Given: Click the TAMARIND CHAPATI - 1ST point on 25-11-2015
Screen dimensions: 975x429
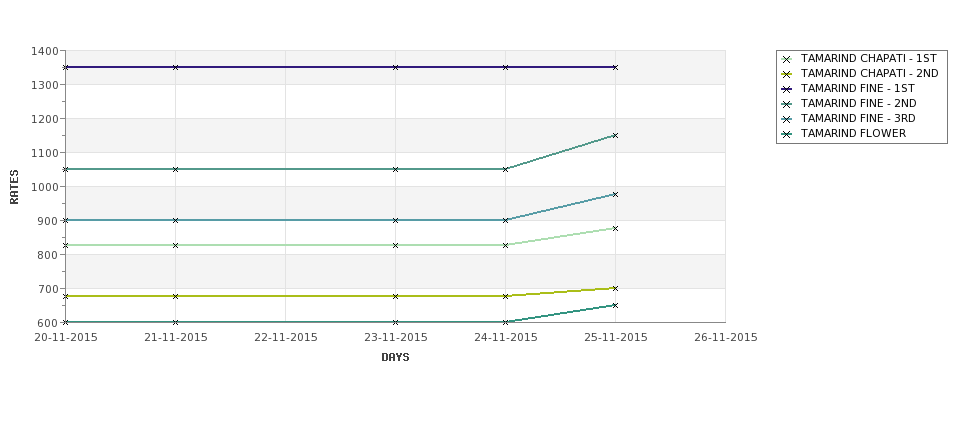Looking at the screenshot, I should (x=615, y=229).
